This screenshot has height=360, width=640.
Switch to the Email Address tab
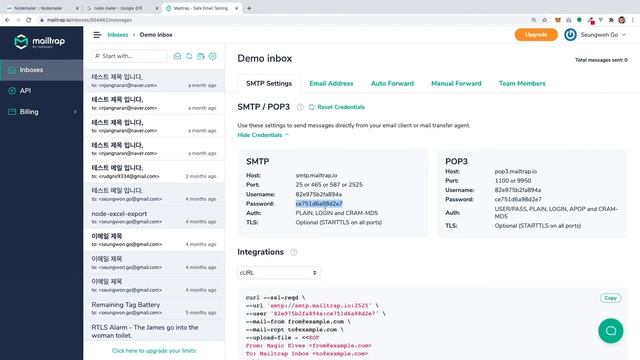(331, 83)
